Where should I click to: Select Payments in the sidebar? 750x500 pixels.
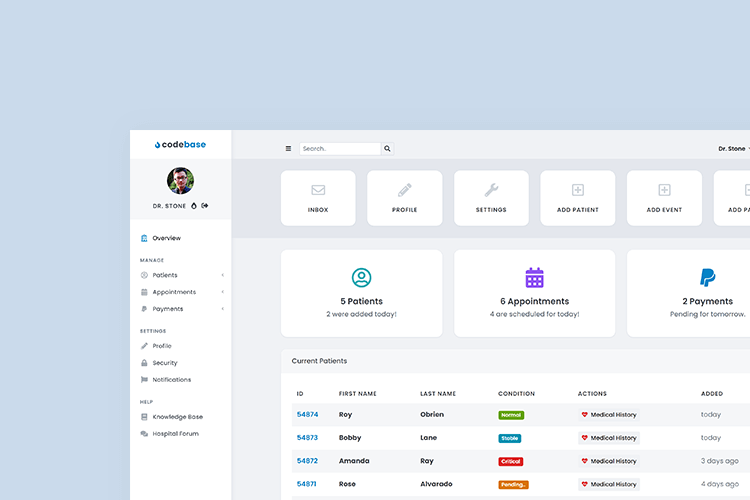click(180, 309)
